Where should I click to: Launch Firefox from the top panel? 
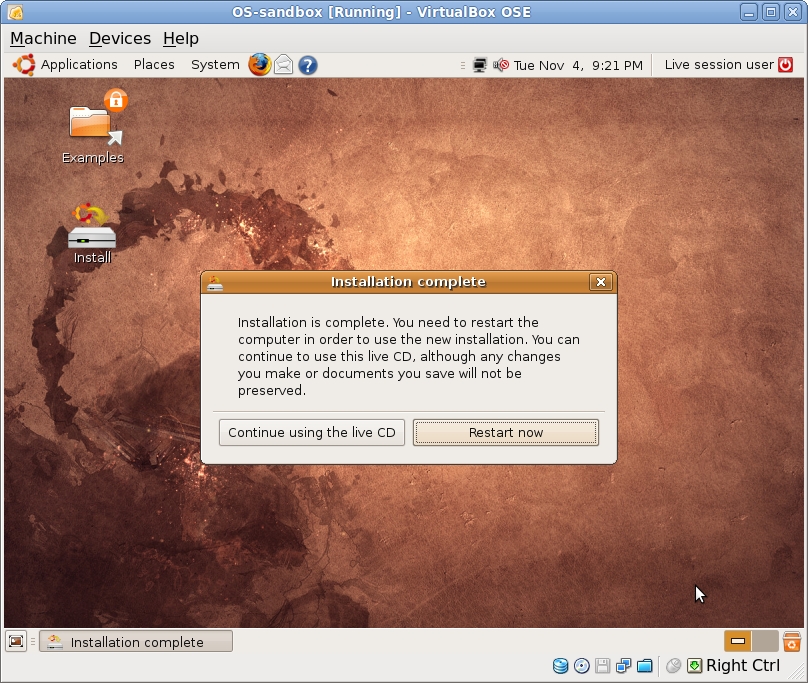[x=260, y=65]
